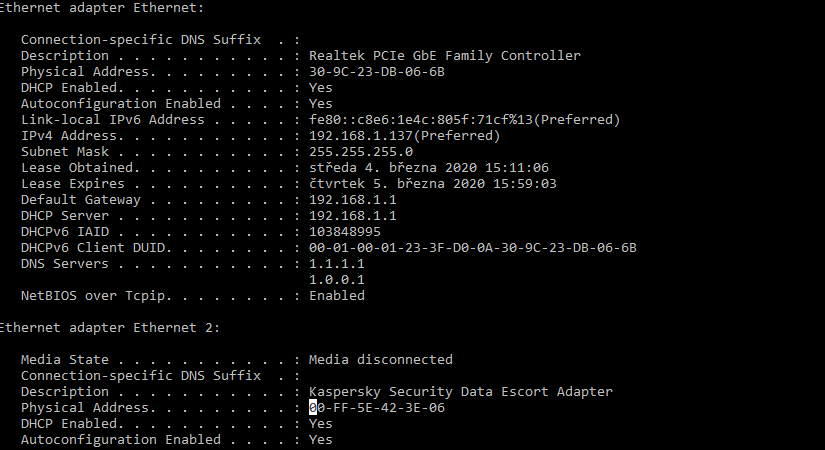Click the Realtek PCIe GbE Family Controller text

[x=444, y=56]
